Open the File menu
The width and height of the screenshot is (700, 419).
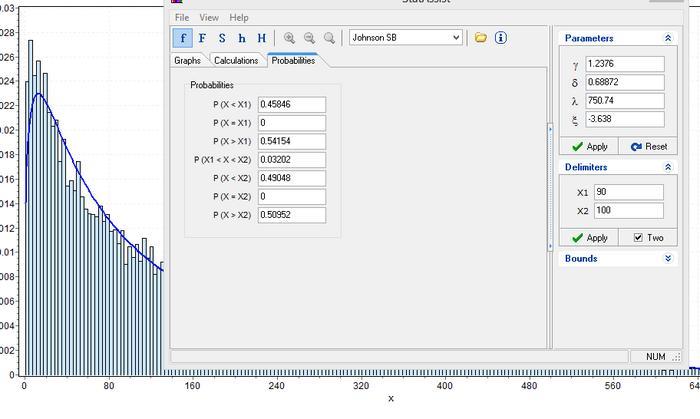coord(182,17)
